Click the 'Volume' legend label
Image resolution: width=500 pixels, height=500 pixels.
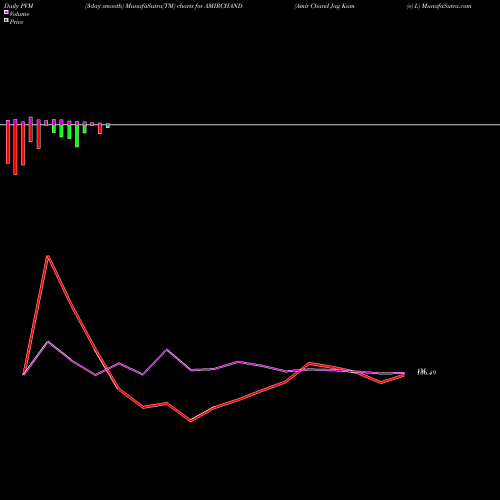click(x=19, y=14)
